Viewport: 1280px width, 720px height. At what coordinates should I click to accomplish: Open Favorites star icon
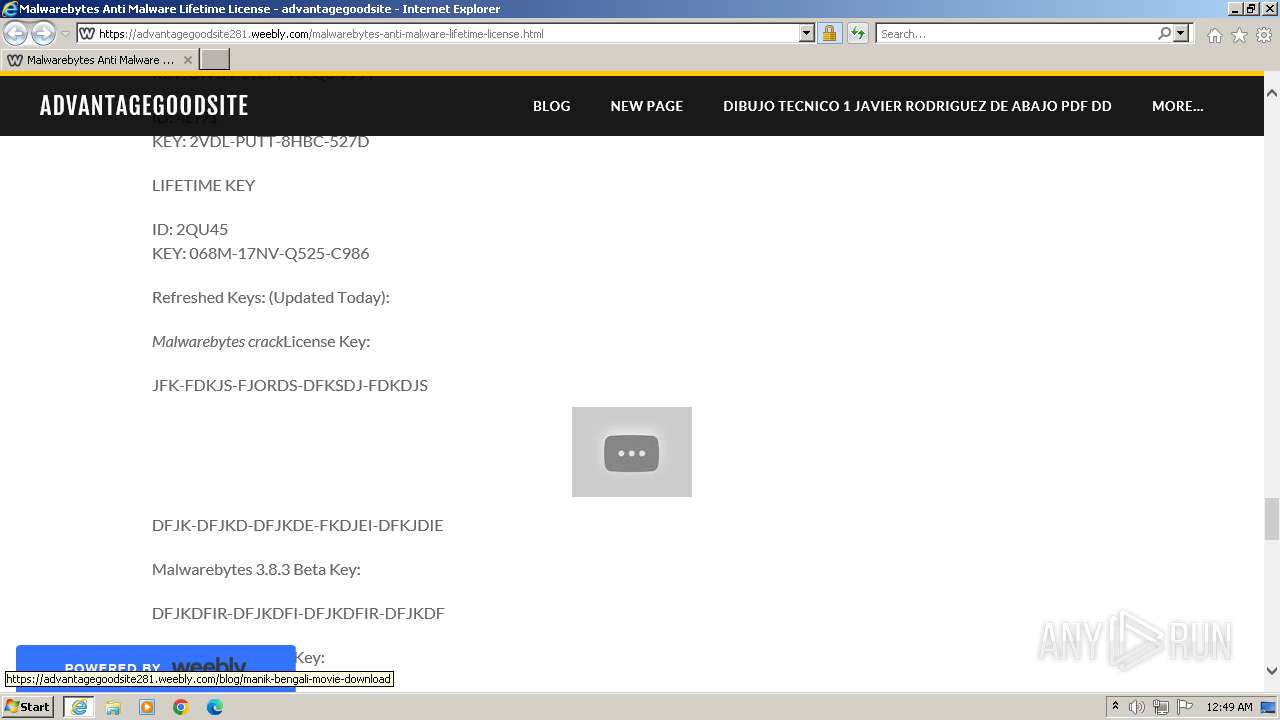[x=1239, y=35]
